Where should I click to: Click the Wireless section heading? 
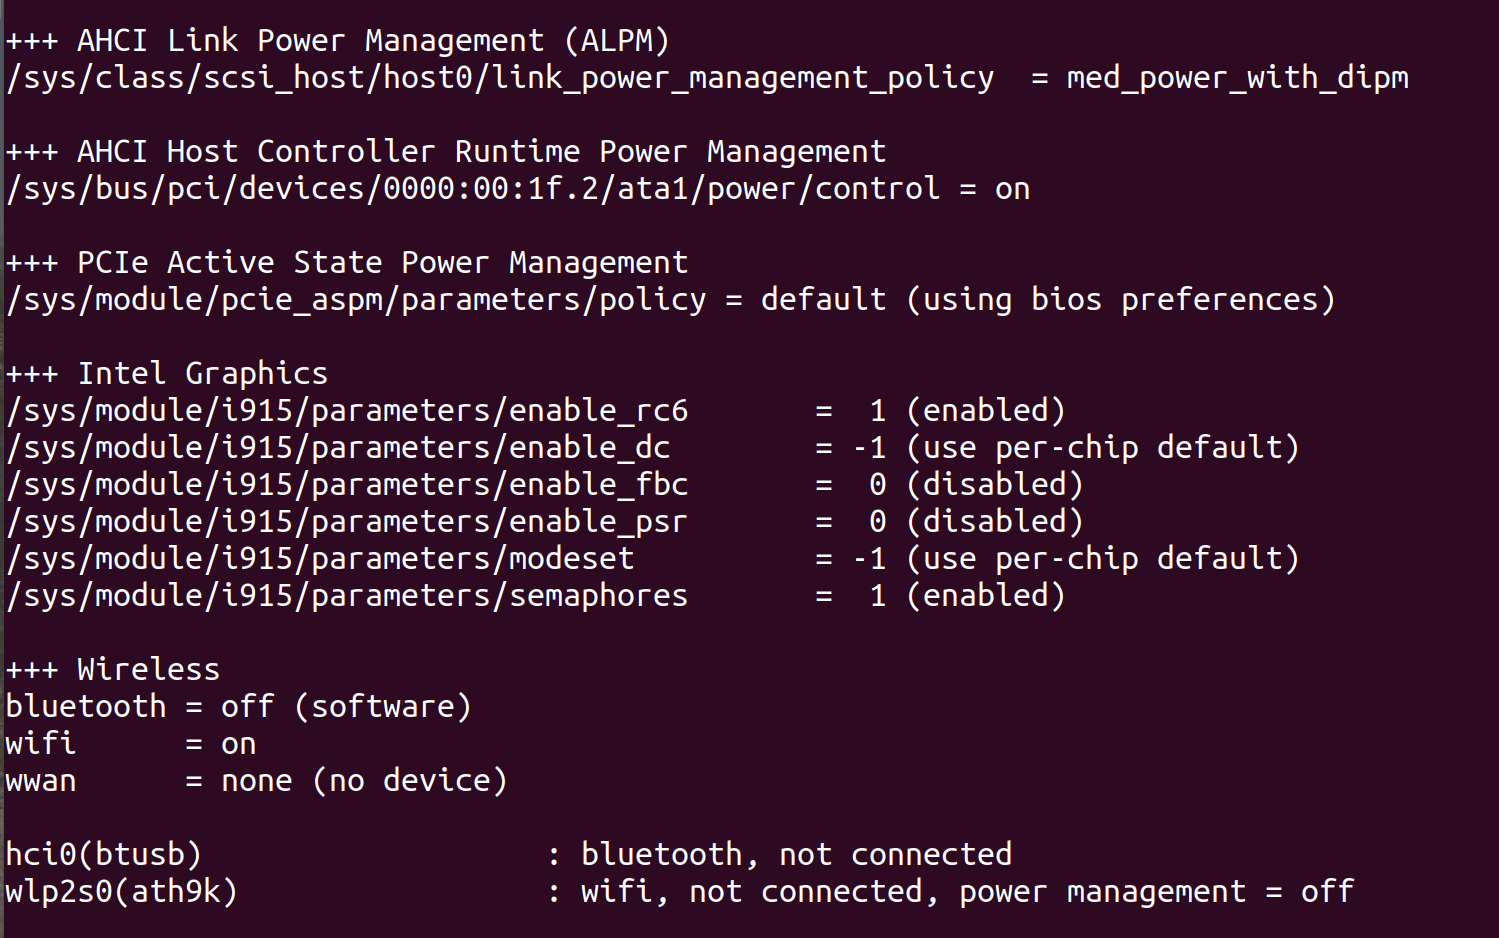click(112, 670)
